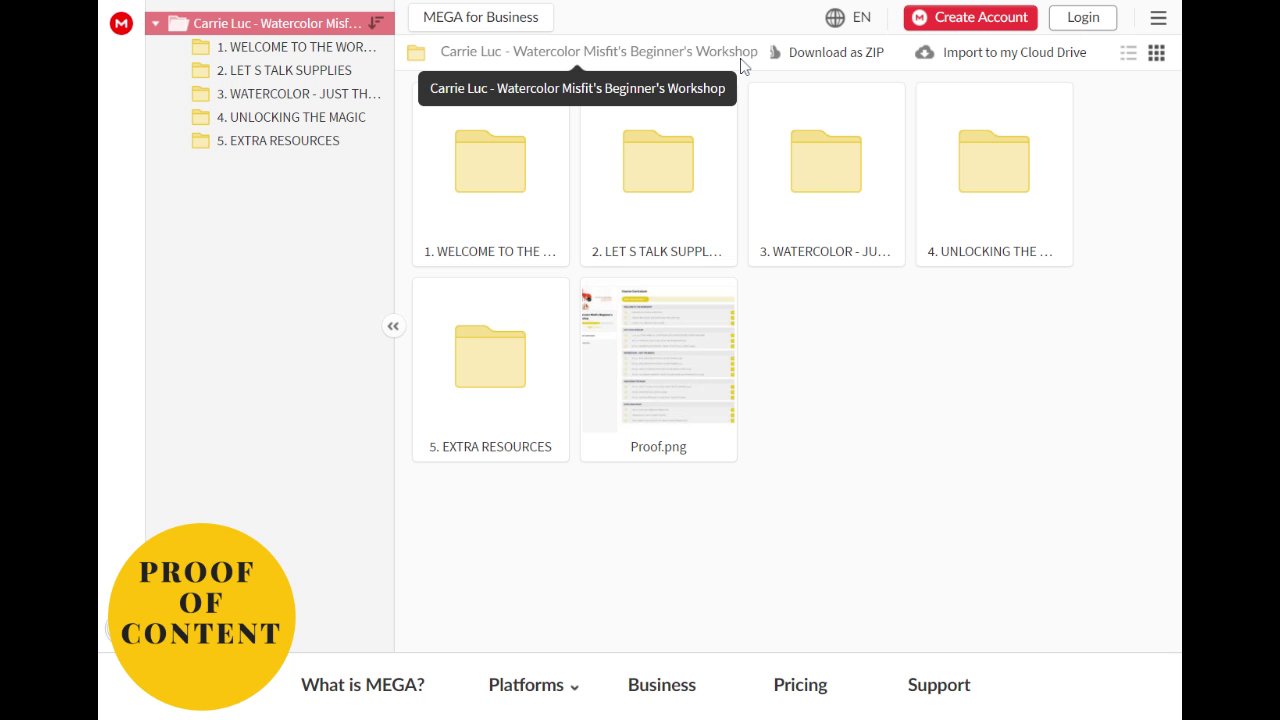Open the Pricing footer link
The image size is (1280, 720).
(x=800, y=685)
